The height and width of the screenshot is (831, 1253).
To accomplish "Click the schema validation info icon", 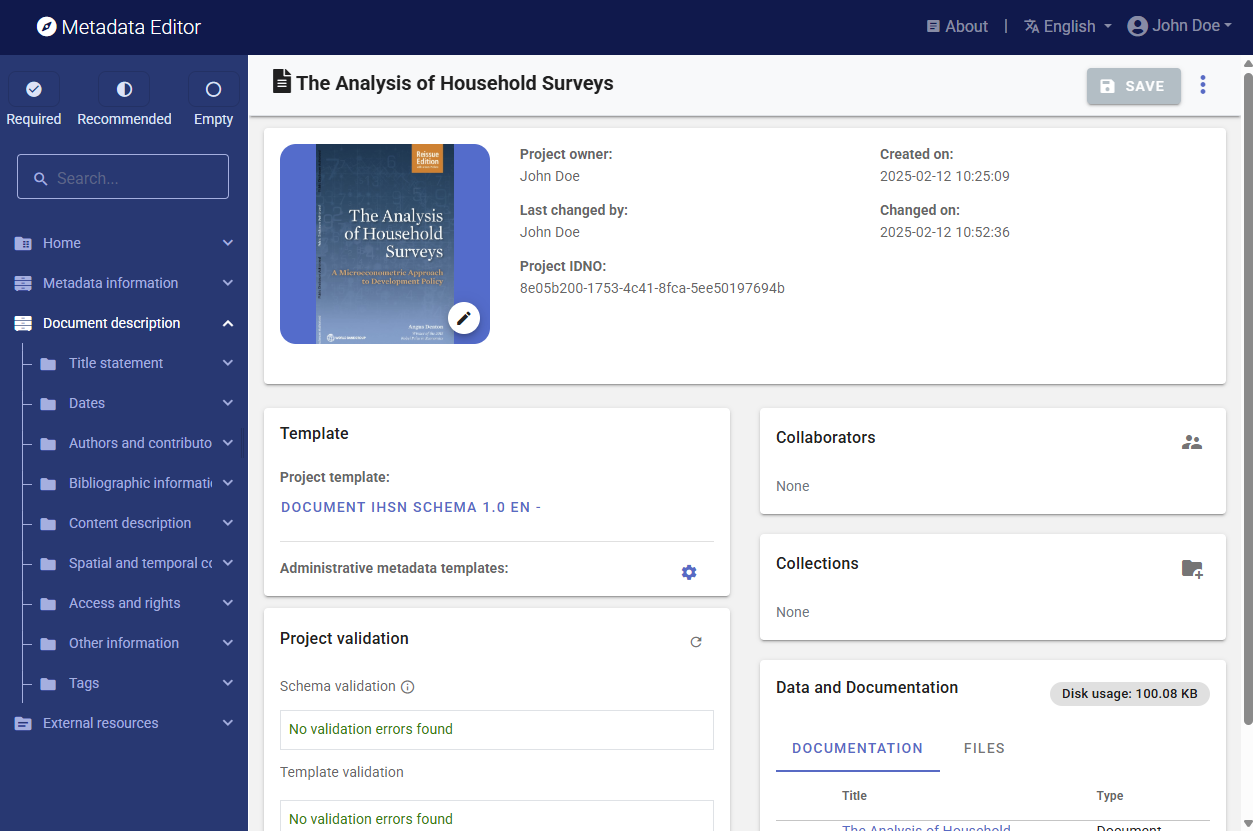I will coord(407,687).
